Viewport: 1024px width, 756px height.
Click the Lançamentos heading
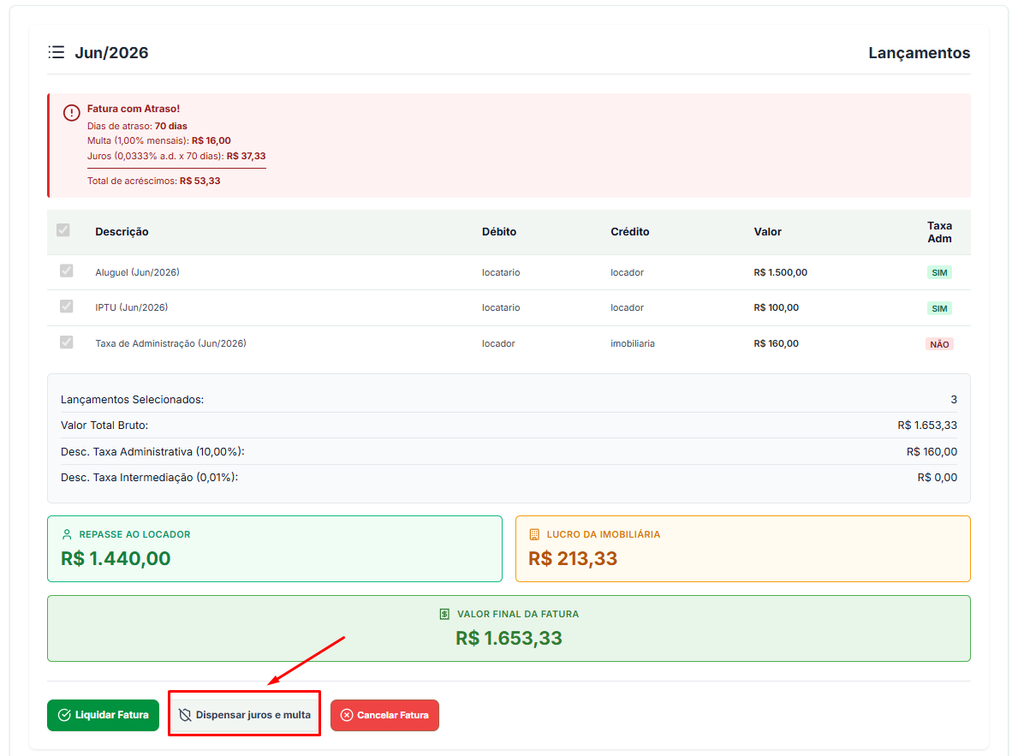919,53
